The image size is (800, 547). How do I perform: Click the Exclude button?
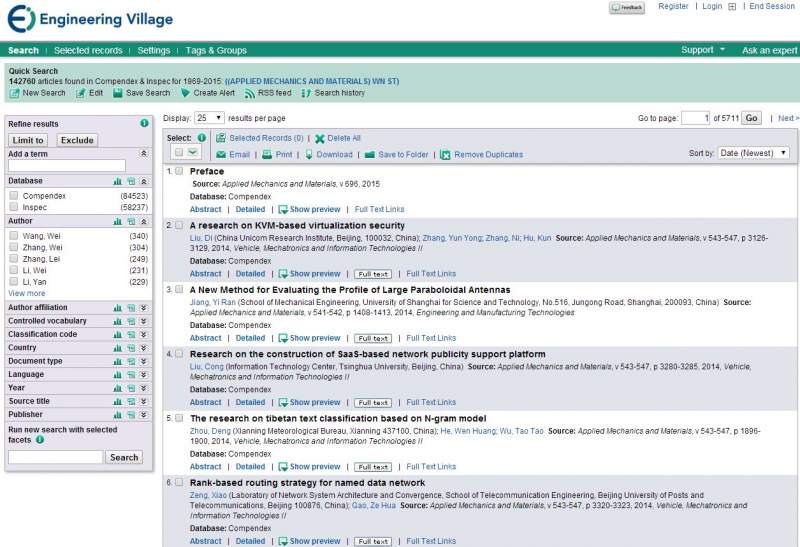(x=77, y=140)
